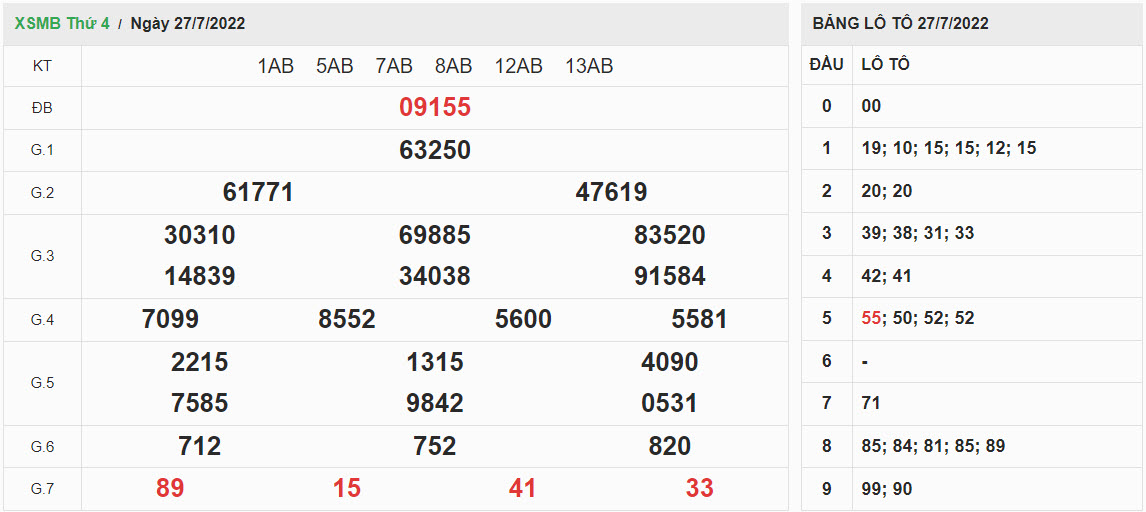1146x512 pixels.
Task: Click the date Ngày 27/7/2022 in the header
Action: point(187,23)
